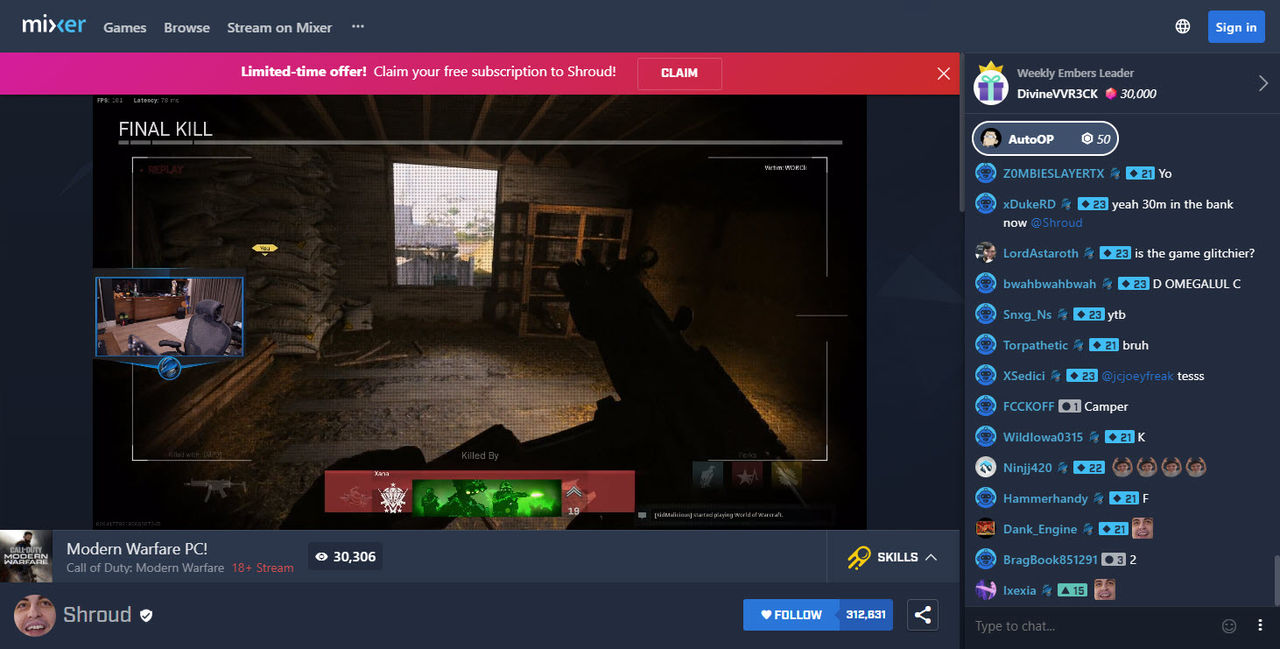Image resolution: width=1280 pixels, height=649 pixels.
Task: Open the Modern Warfare game cover thumbnail
Action: click(26, 556)
